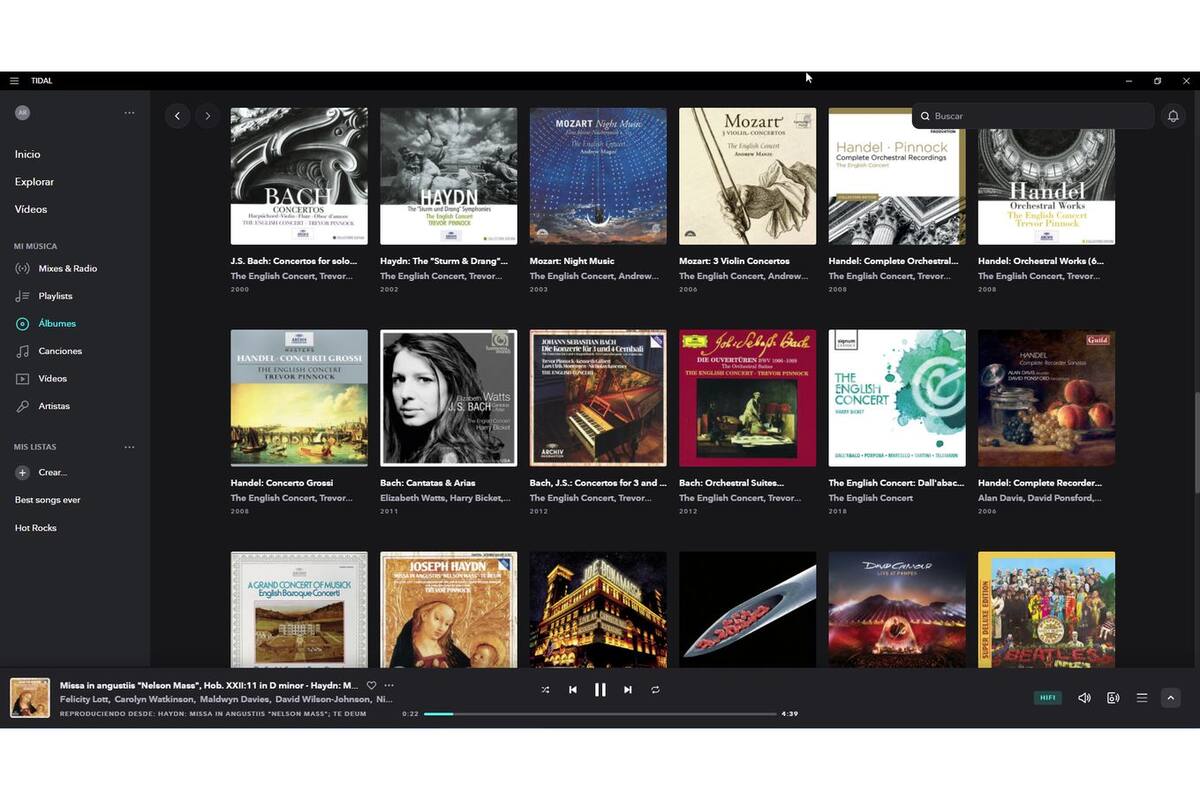The height and width of the screenshot is (800, 1200).
Task: Expand the now playing panel with the chevron
Action: click(x=1170, y=698)
